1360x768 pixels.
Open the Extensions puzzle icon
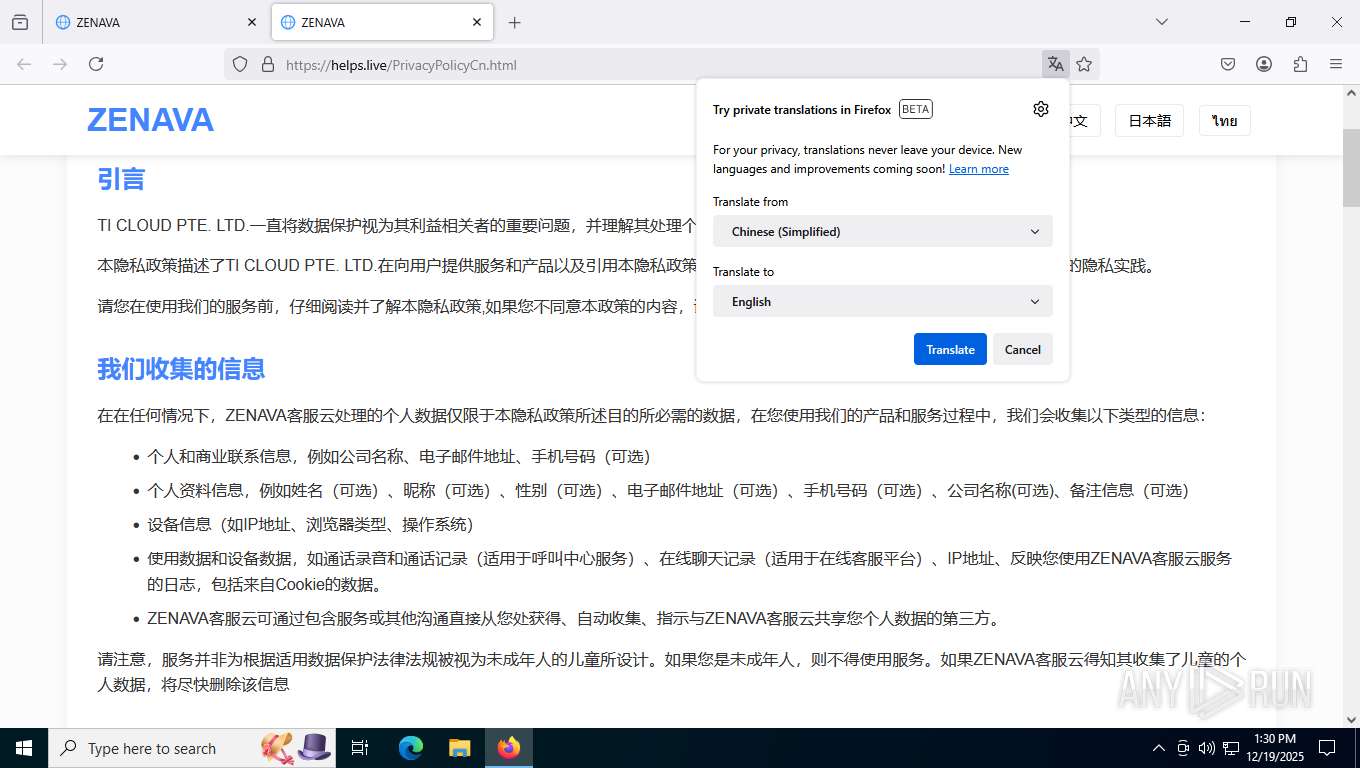(1300, 64)
